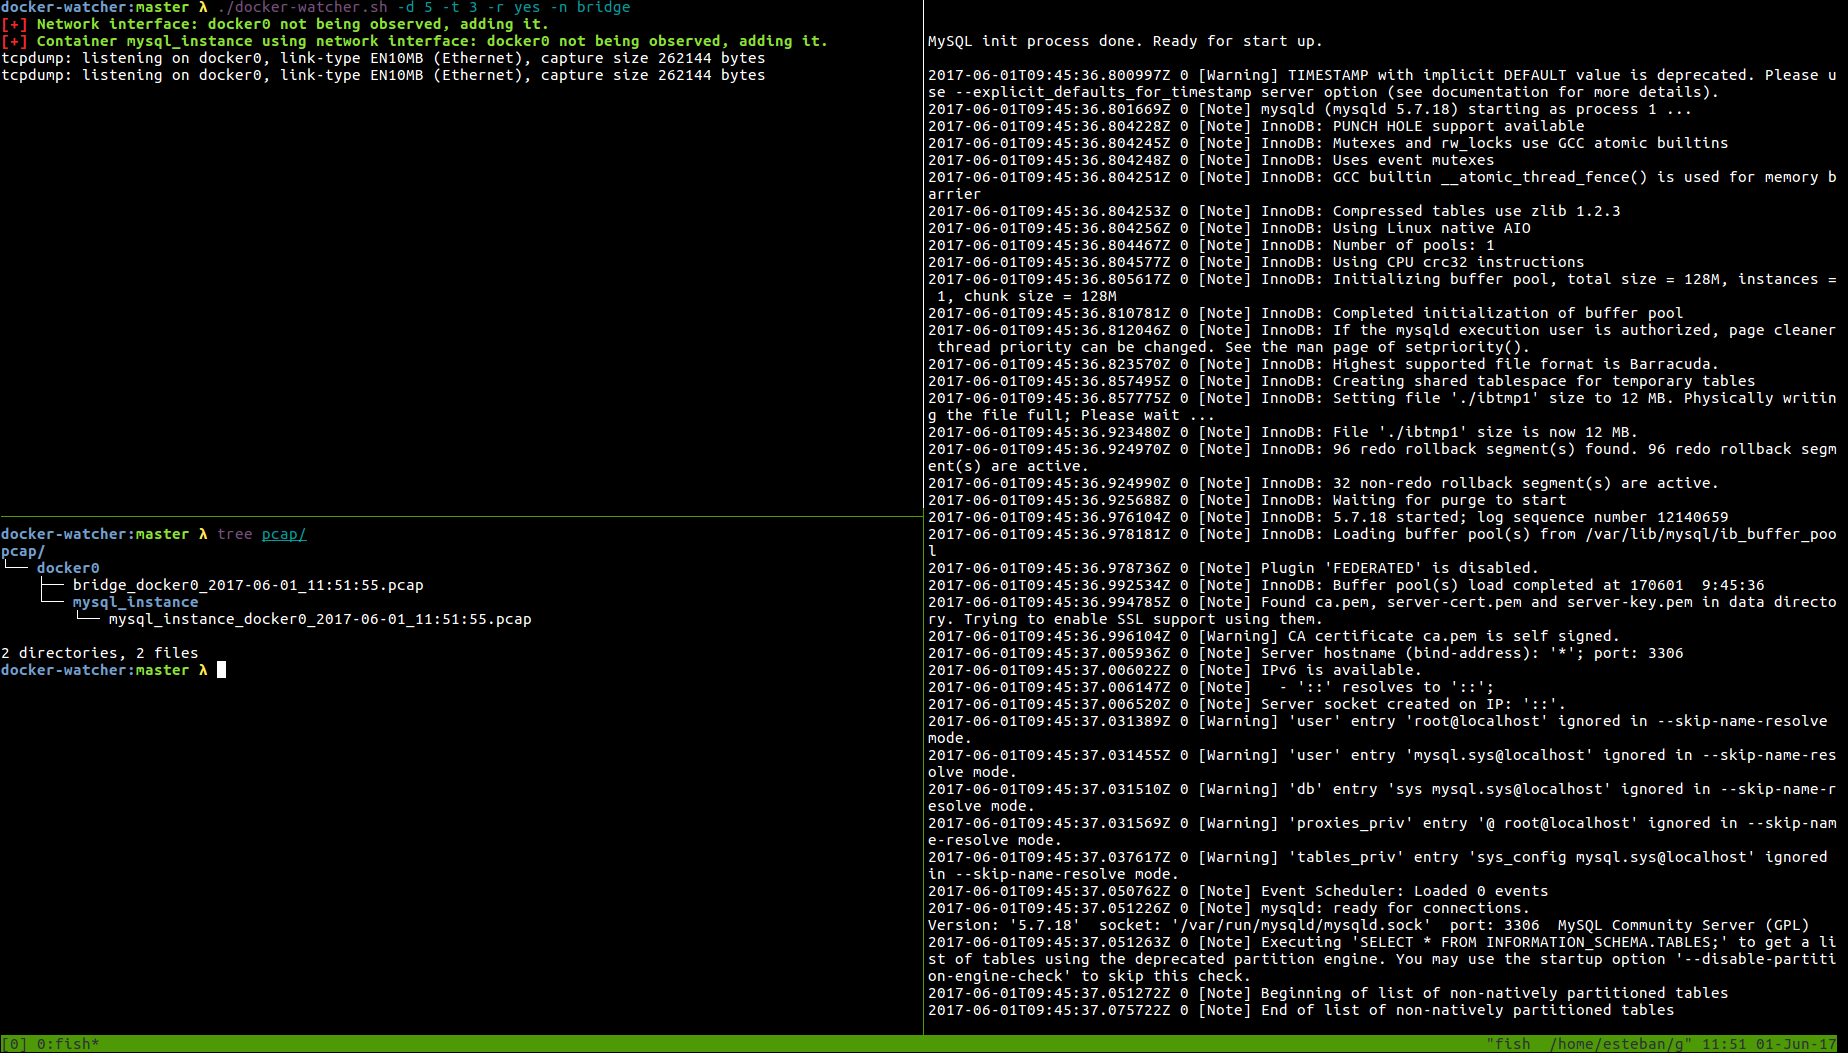Focus the right pane at 'MySQL init process done'
1848x1053 pixels.
1124,41
